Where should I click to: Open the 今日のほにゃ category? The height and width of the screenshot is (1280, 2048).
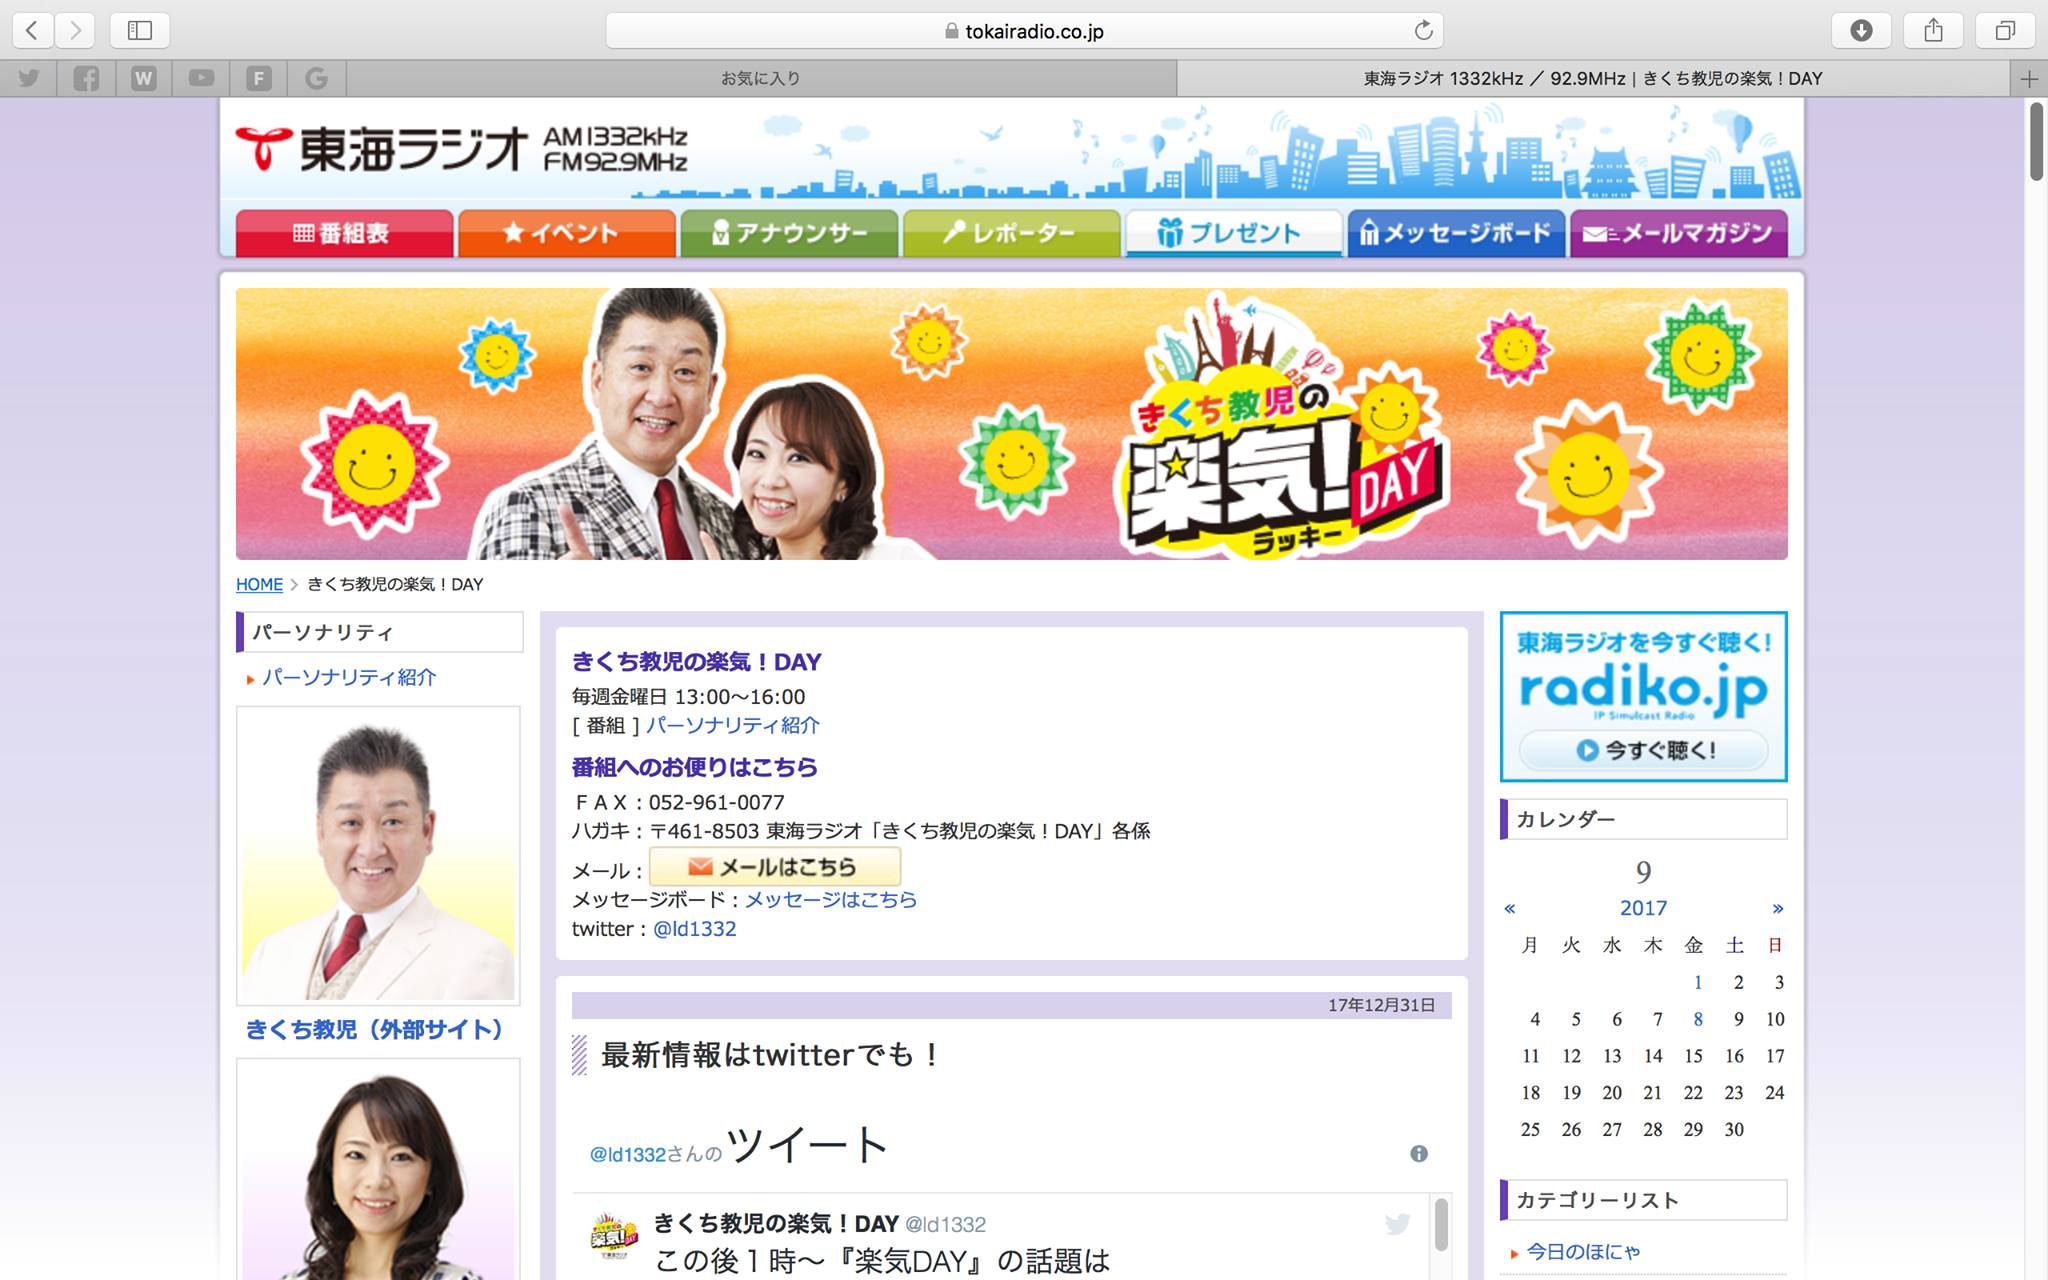tap(1583, 1251)
